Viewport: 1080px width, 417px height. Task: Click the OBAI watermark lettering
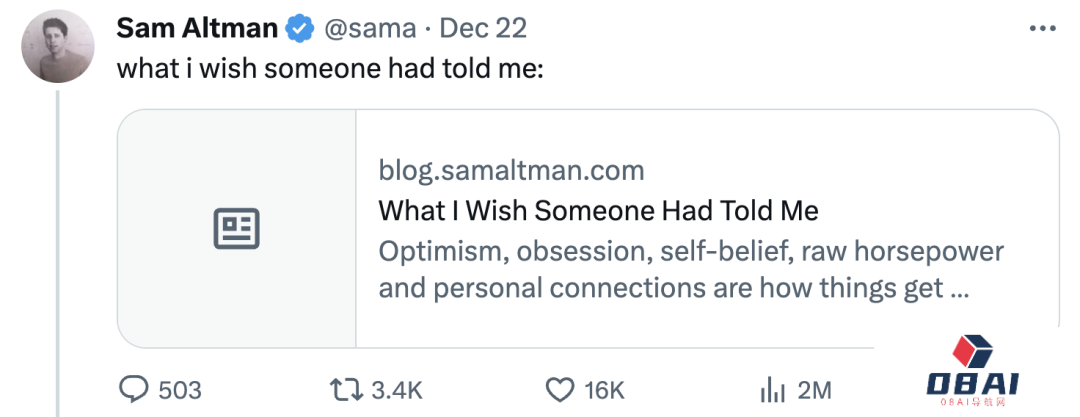[x=971, y=386]
